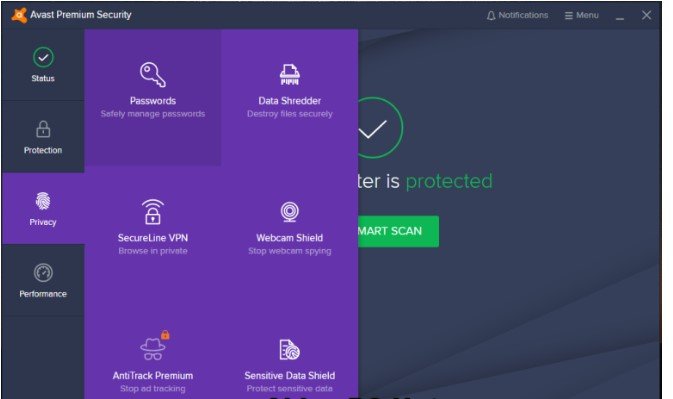Screen dimensions: 673x399
Task: Click the Passwords tile title text
Action: (153, 101)
